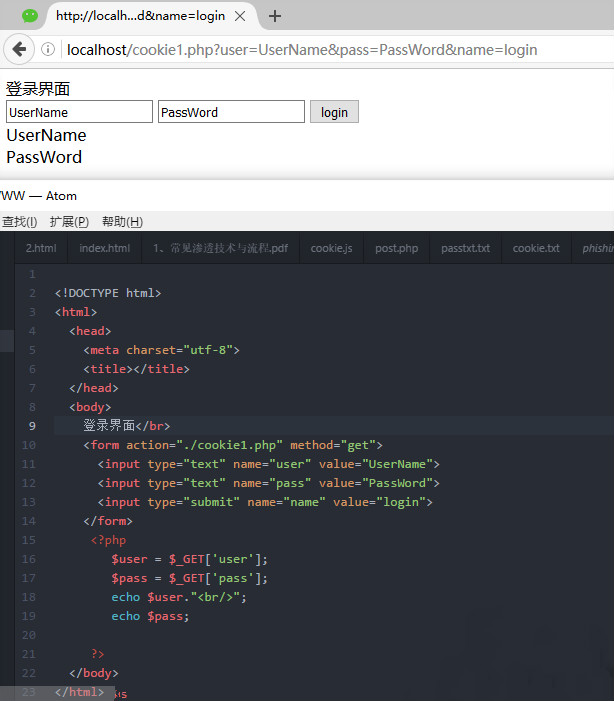Click the $user = $_GET['user'] line
Screen dimensions: 614x701
click(190, 559)
